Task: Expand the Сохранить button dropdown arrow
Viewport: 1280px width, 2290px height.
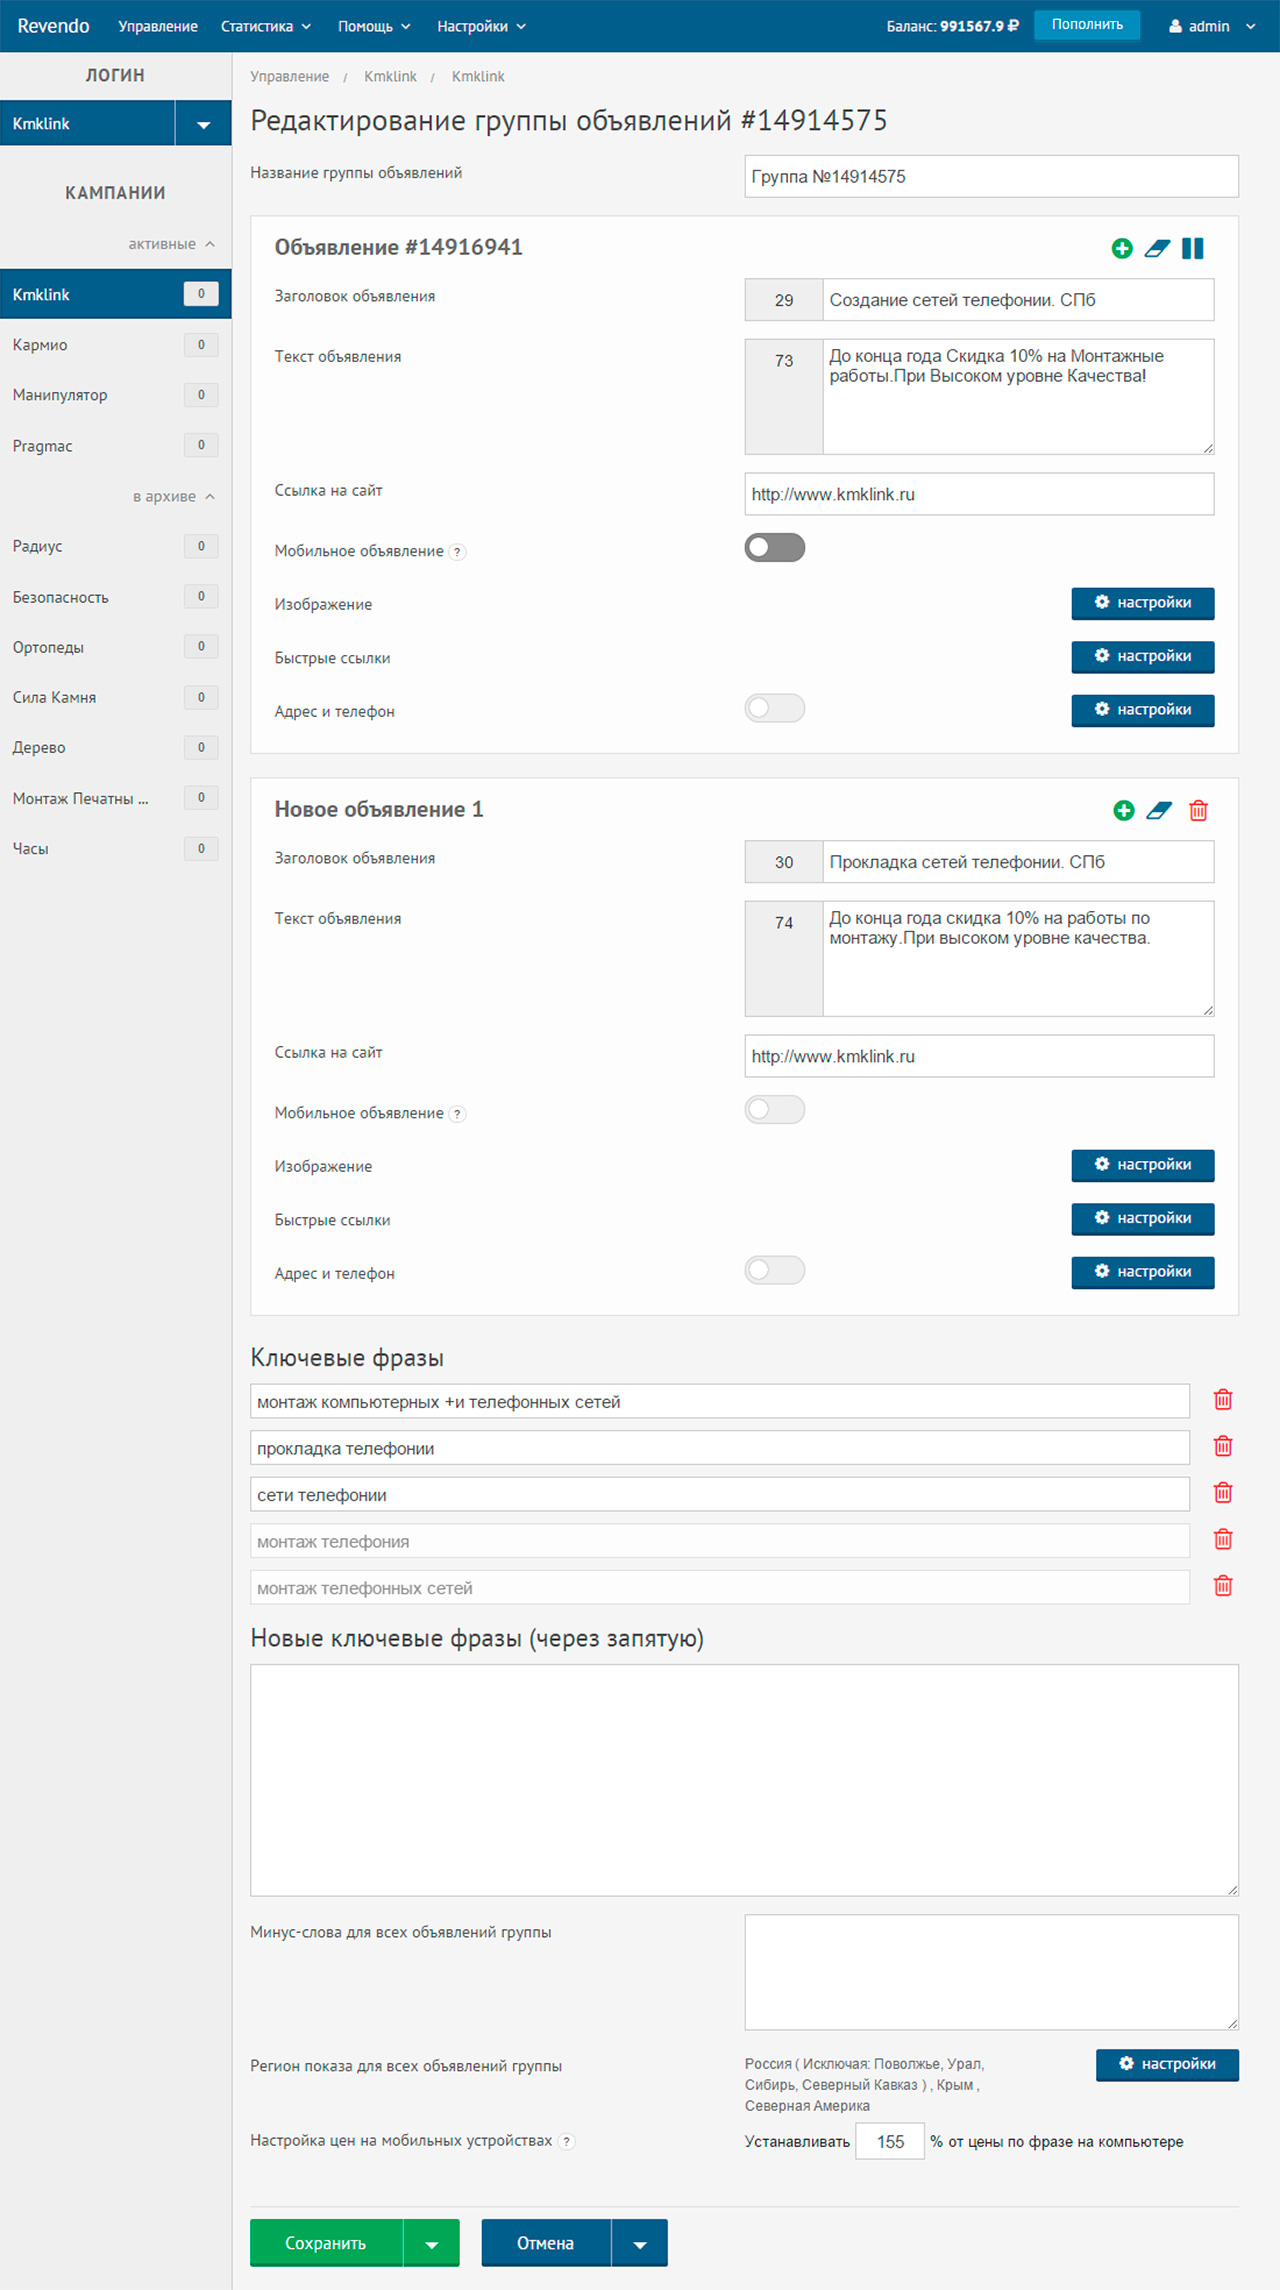Action: [432, 2244]
